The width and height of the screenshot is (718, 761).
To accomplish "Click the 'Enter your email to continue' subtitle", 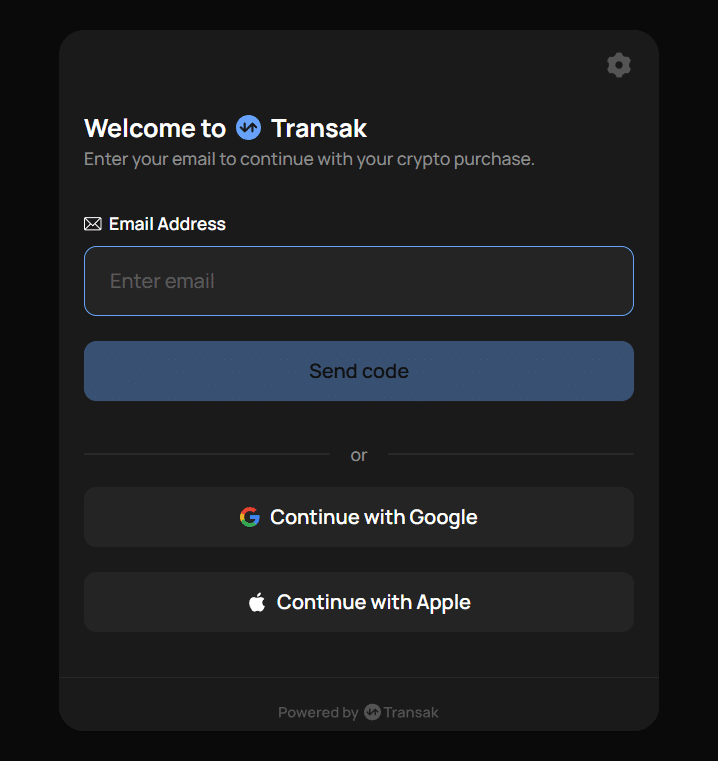I will coord(309,159).
